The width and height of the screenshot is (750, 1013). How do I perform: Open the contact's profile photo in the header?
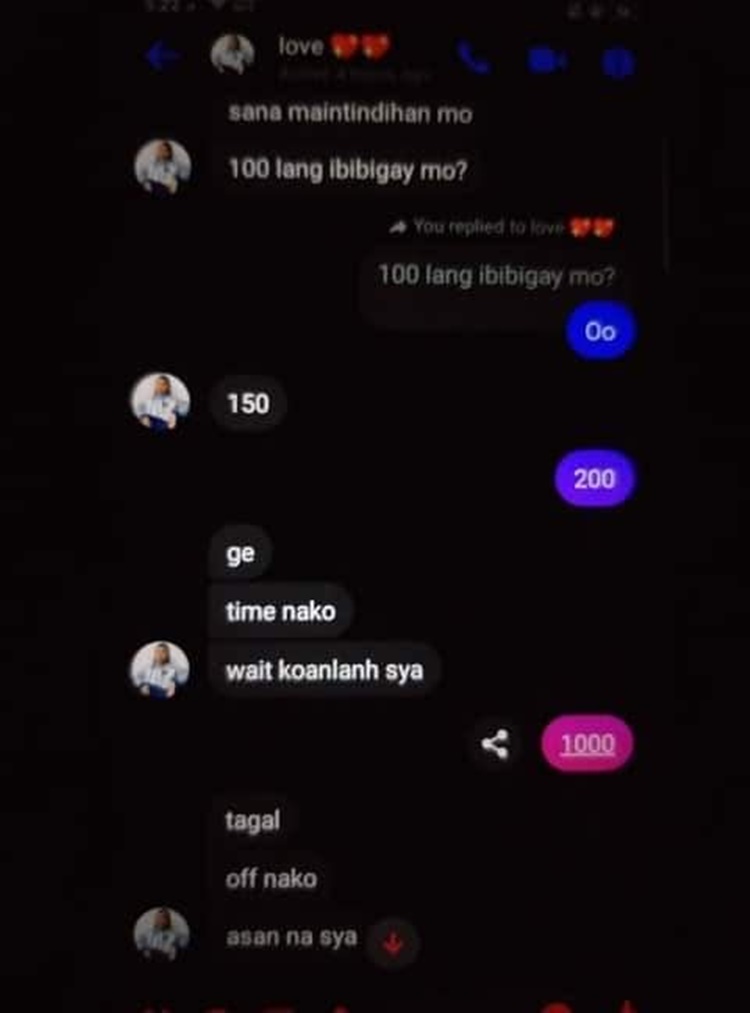coord(233,54)
